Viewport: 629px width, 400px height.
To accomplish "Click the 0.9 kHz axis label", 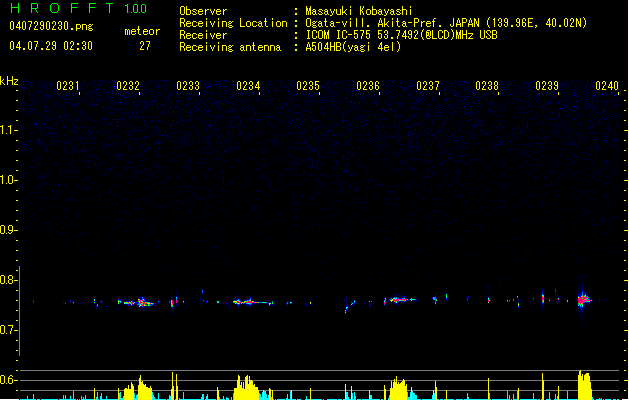I will 8,230.
